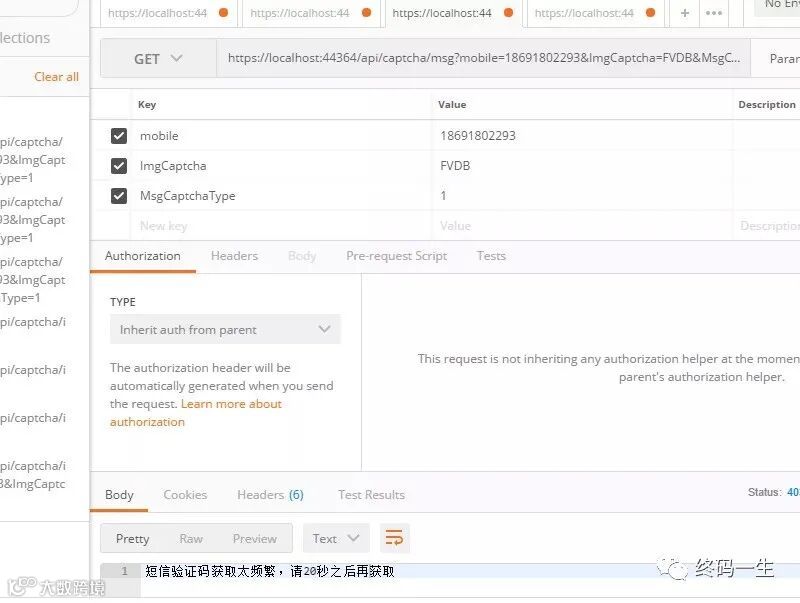Switch to the Authorization tab
The width and height of the screenshot is (800, 603).
click(x=143, y=256)
